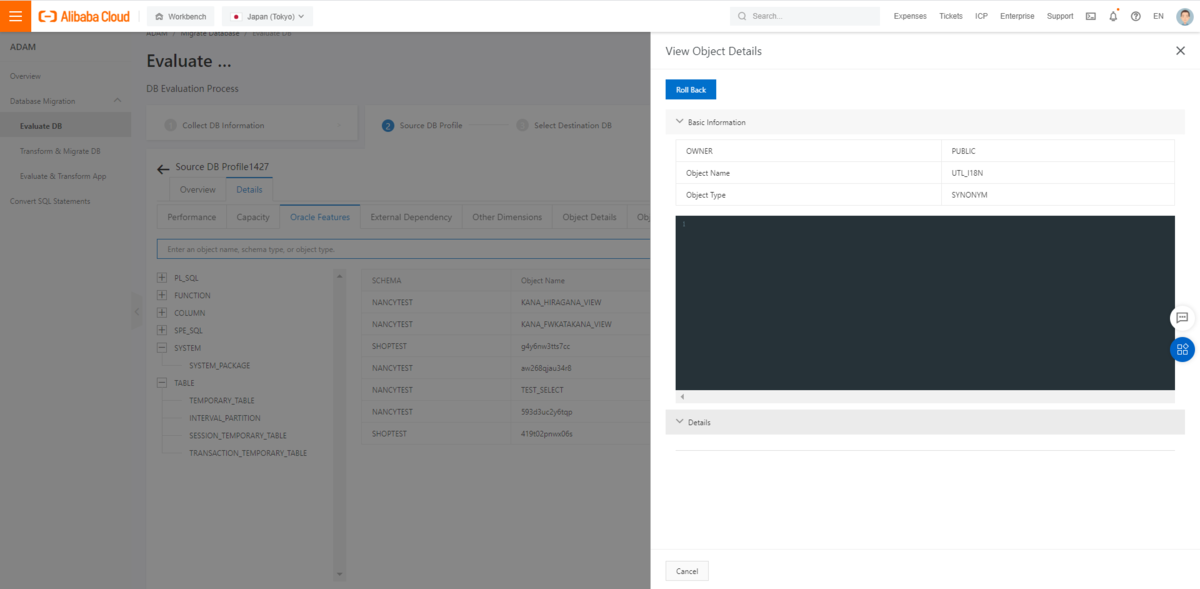Click the tree scrollbar down arrow
Screen dimensions: 1200x589
pyautogui.click(x=339, y=574)
